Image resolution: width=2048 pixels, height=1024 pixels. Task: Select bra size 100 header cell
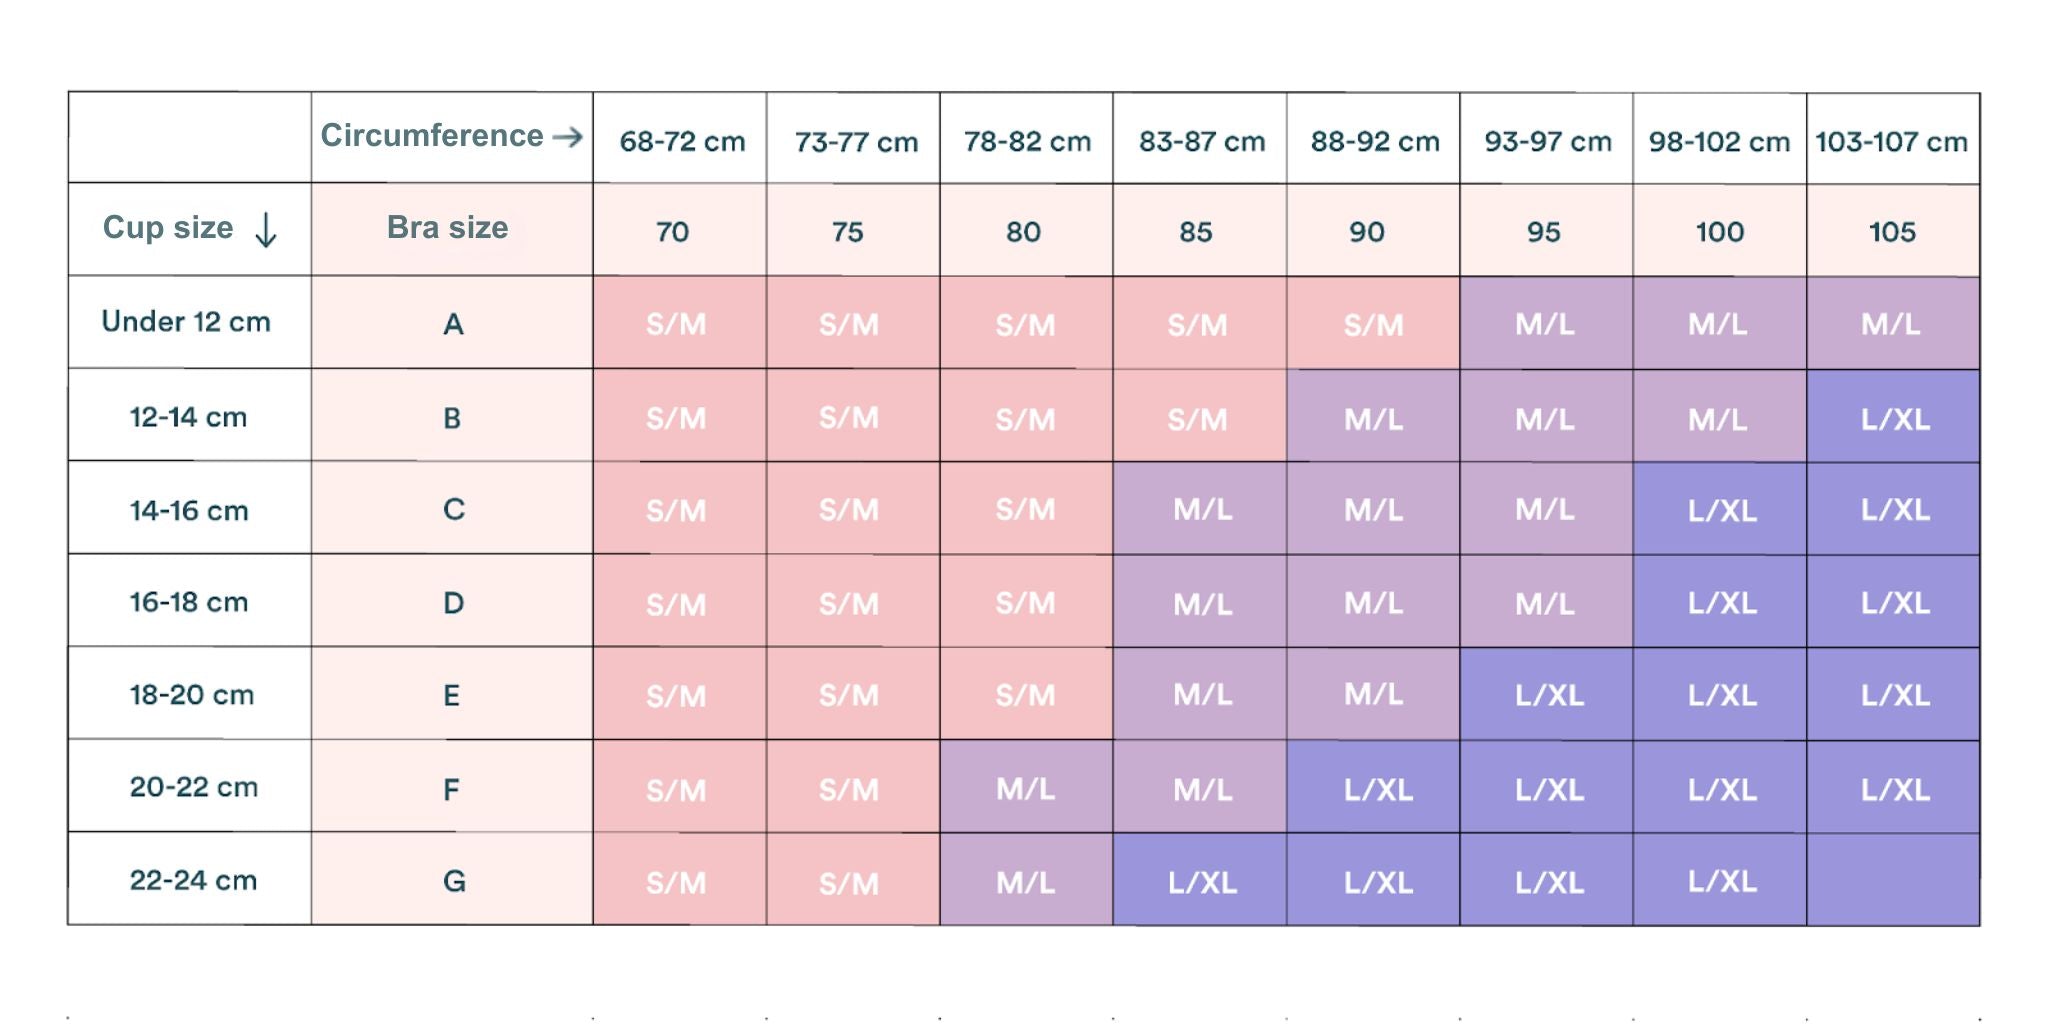pos(1719,232)
